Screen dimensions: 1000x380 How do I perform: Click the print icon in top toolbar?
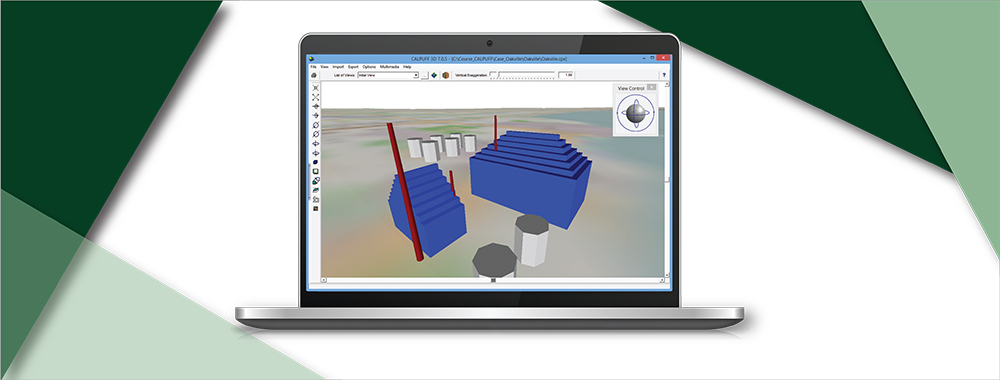click(313, 75)
